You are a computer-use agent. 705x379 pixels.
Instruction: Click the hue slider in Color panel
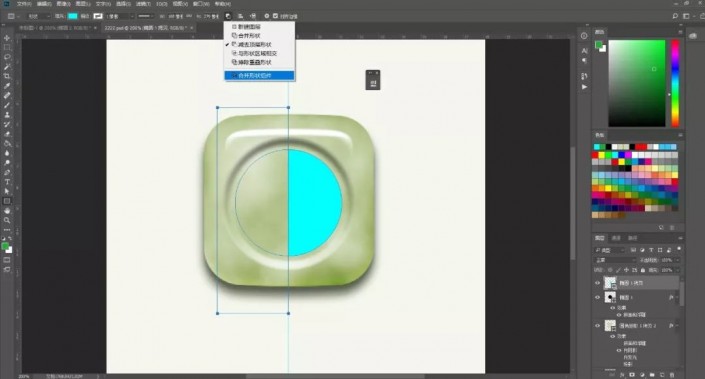point(675,83)
